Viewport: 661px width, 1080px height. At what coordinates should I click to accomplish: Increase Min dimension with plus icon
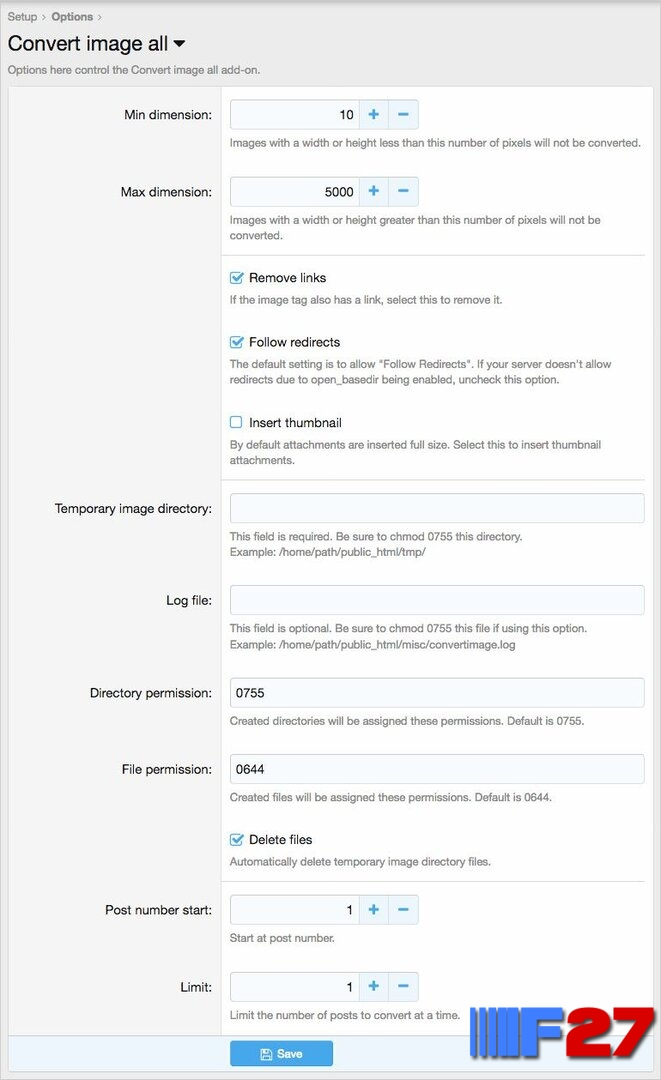tap(374, 114)
